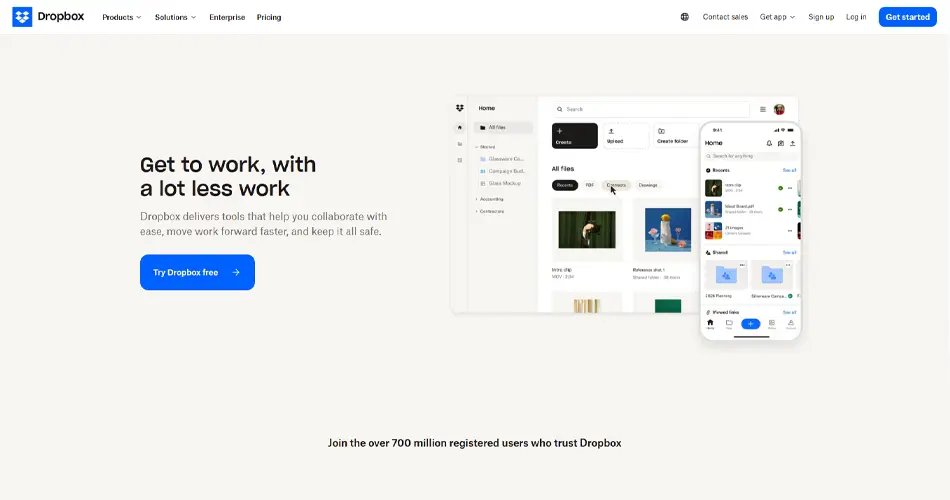Screen dimensions: 950x500
Task: Click the black Create tile with plus icon
Action: (x=574, y=136)
